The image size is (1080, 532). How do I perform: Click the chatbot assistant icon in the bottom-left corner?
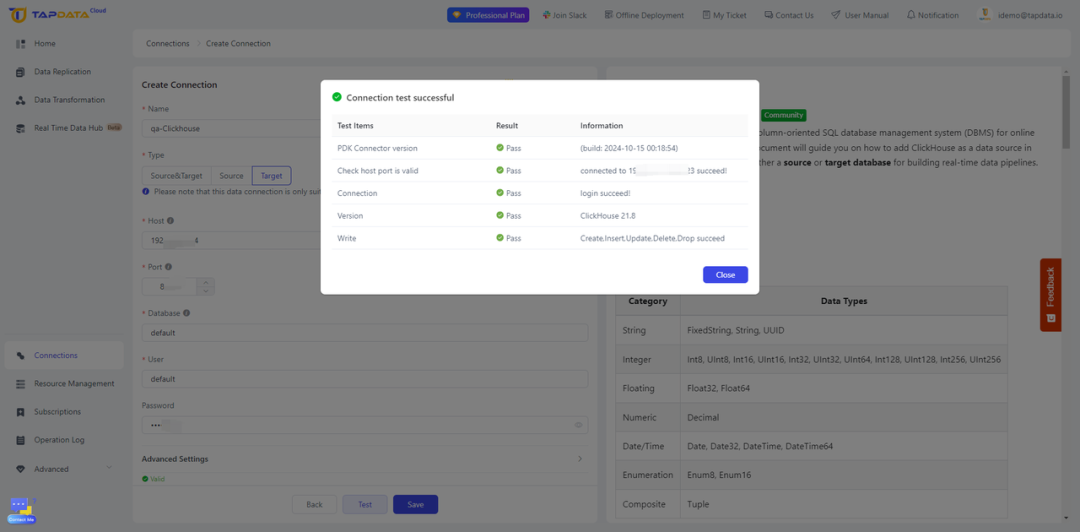(x=21, y=511)
